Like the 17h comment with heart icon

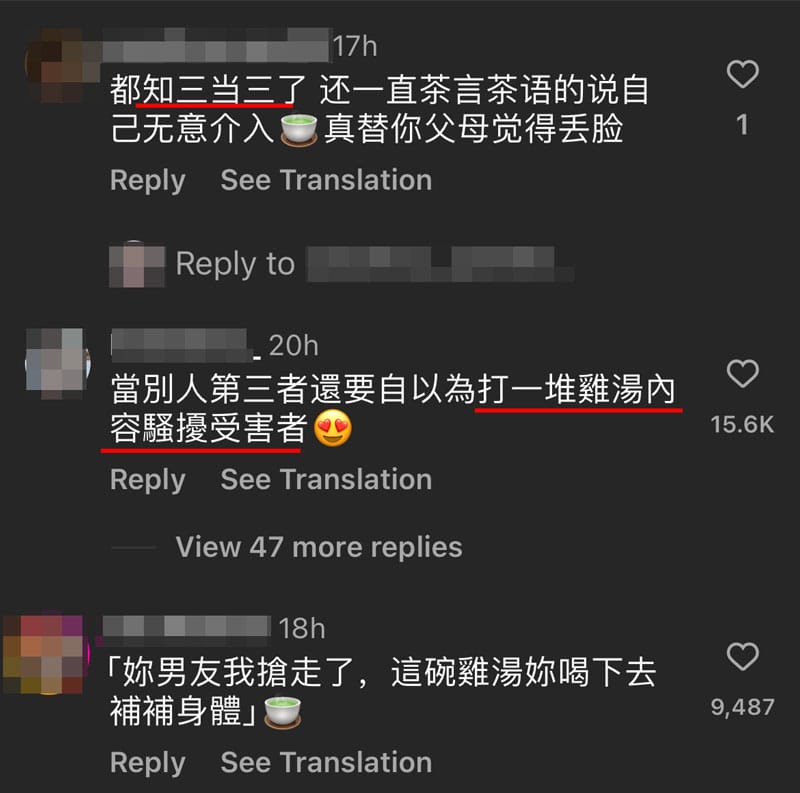(742, 74)
